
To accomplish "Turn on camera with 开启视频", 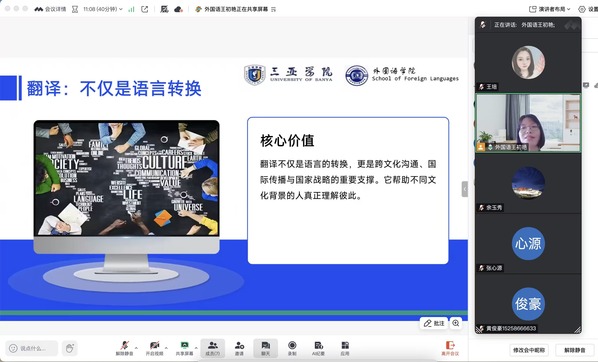I will (x=154, y=348).
